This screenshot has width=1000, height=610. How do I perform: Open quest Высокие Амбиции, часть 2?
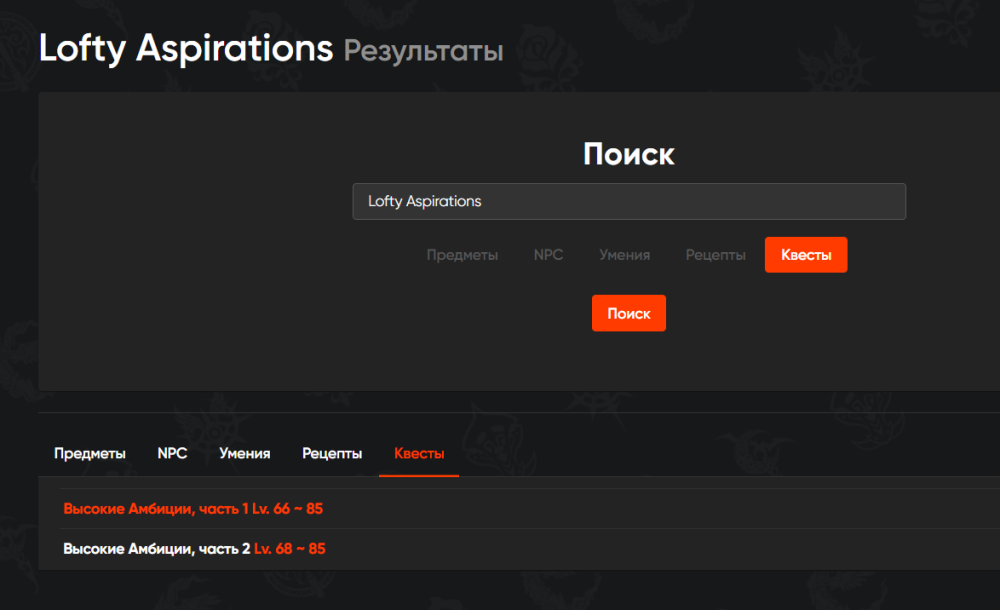coord(156,549)
